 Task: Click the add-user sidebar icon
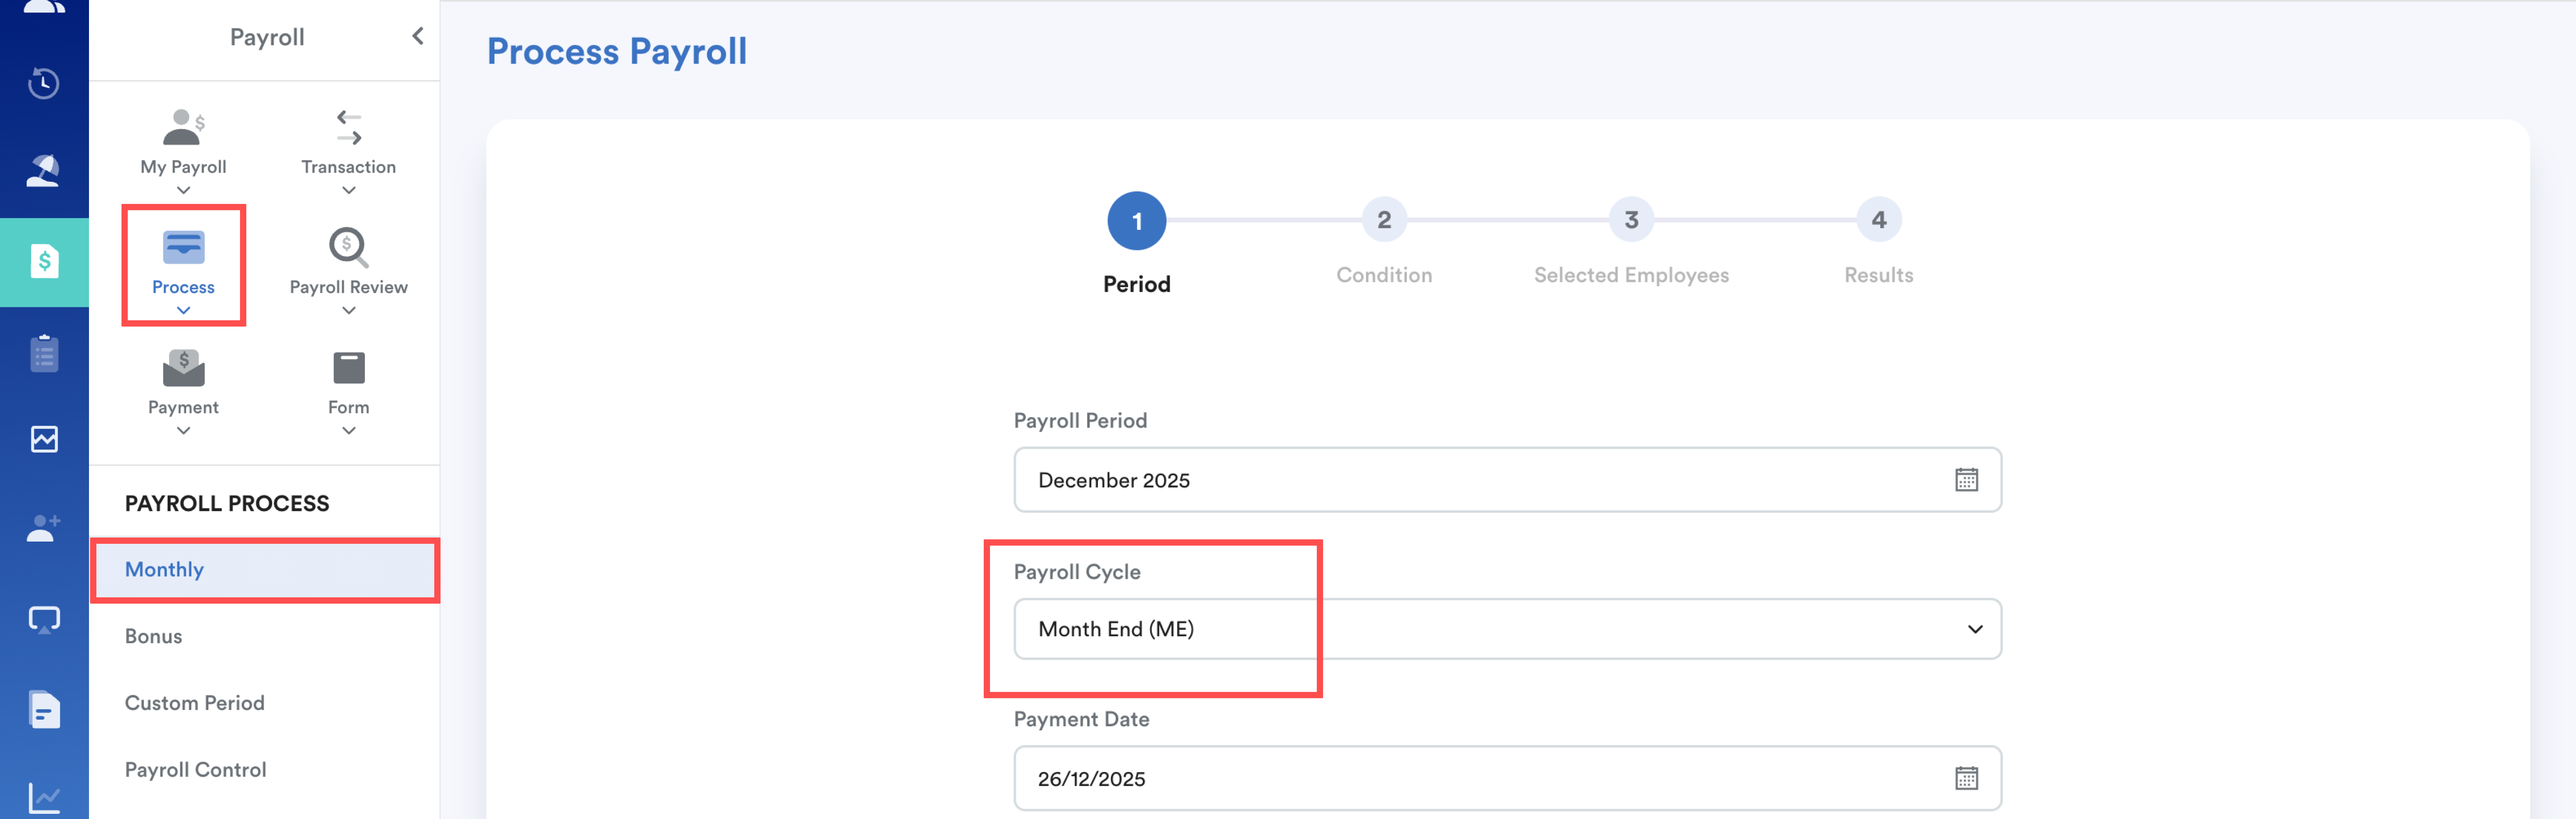pyautogui.click(x=44, y=527)
